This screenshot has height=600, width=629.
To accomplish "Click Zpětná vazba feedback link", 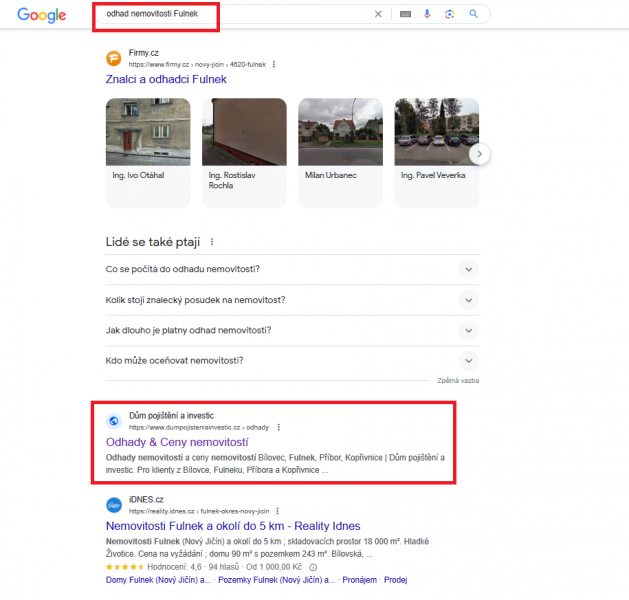I will pos(458,381).
